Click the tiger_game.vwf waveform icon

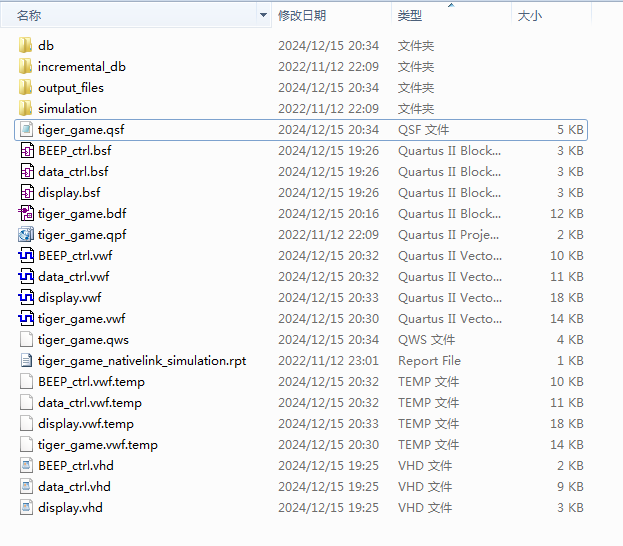pos(26,318)
